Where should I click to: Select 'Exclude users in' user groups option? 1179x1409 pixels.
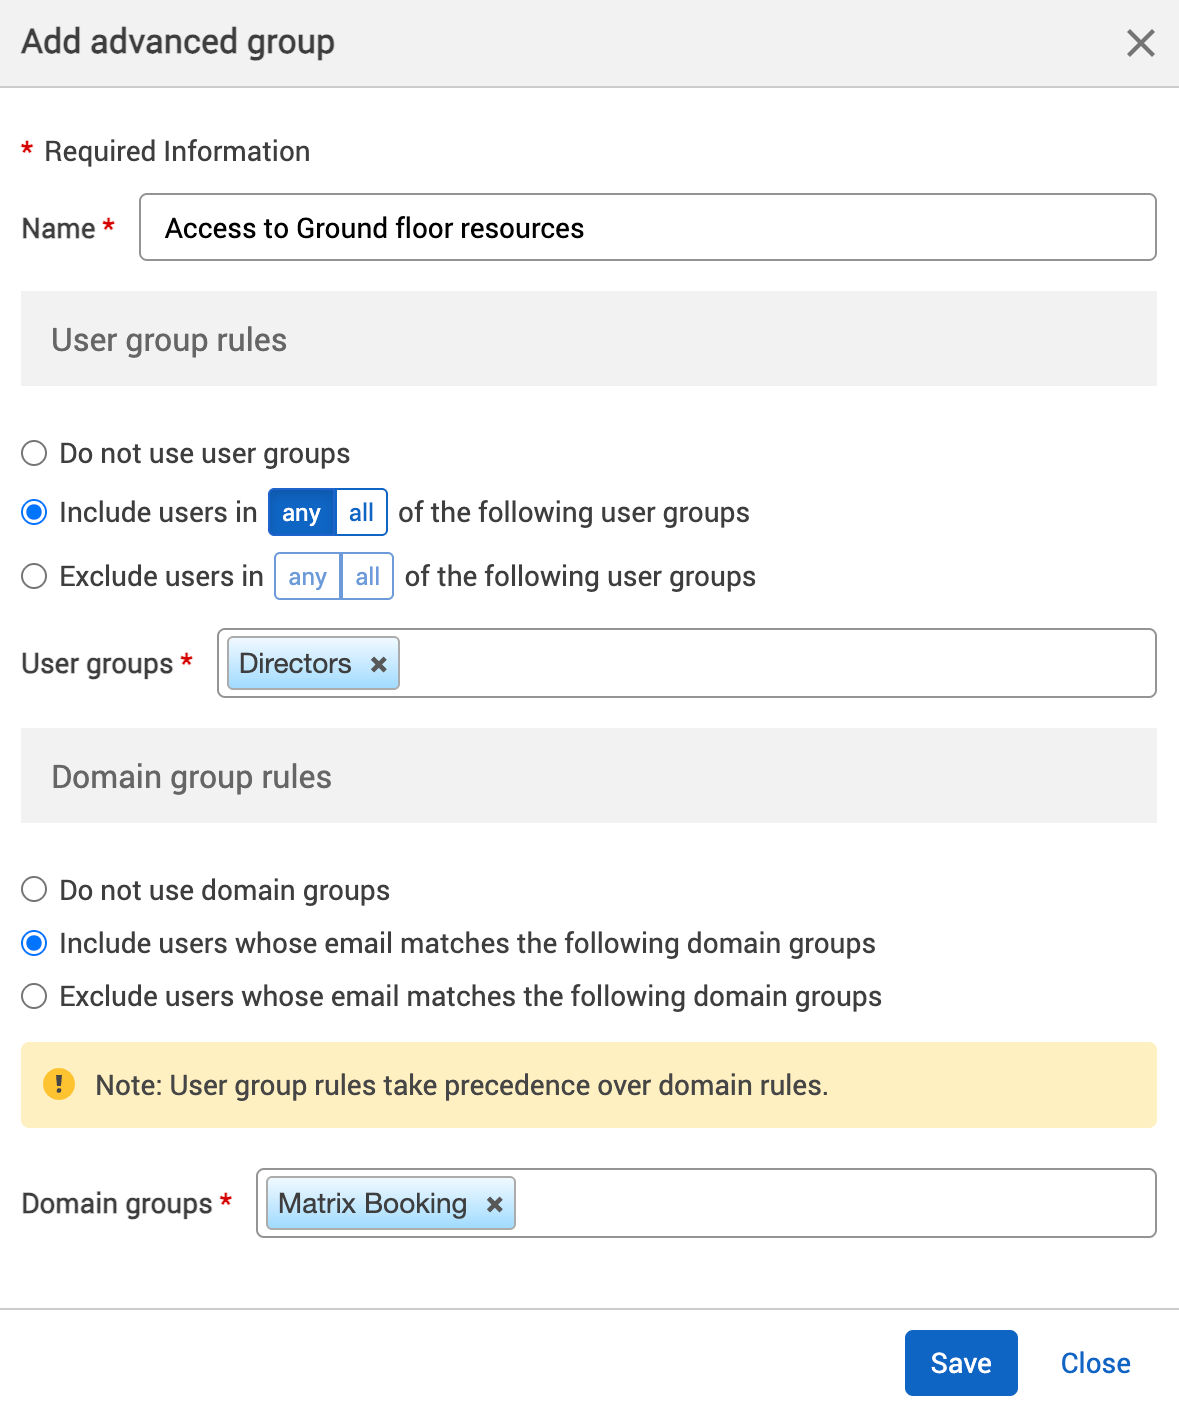(33, 576)
